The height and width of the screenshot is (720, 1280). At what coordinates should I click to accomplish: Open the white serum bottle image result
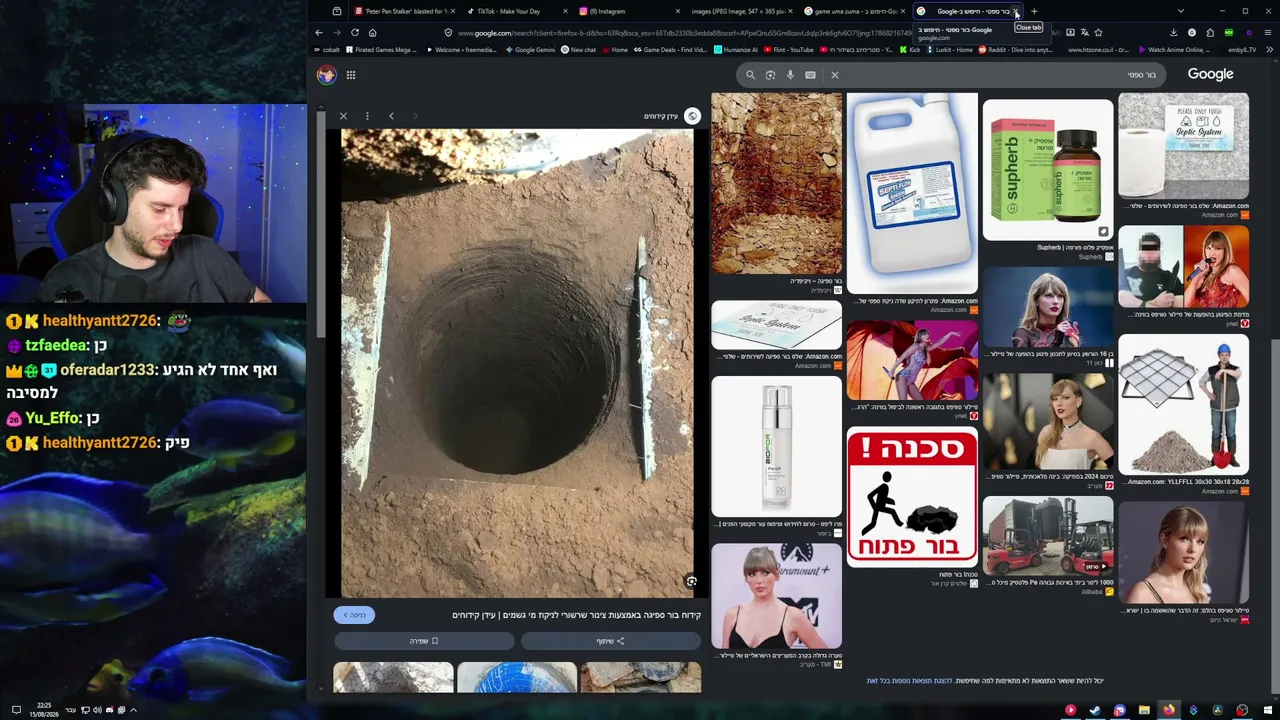(777, 446)
